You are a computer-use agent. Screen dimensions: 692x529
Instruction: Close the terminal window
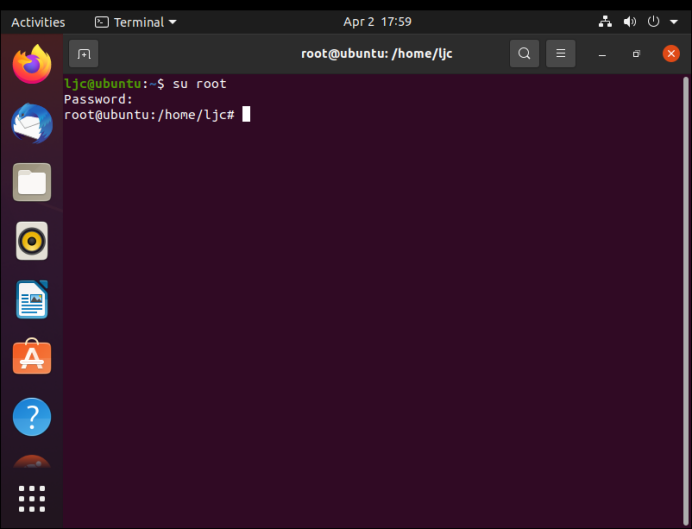point(671,54)
